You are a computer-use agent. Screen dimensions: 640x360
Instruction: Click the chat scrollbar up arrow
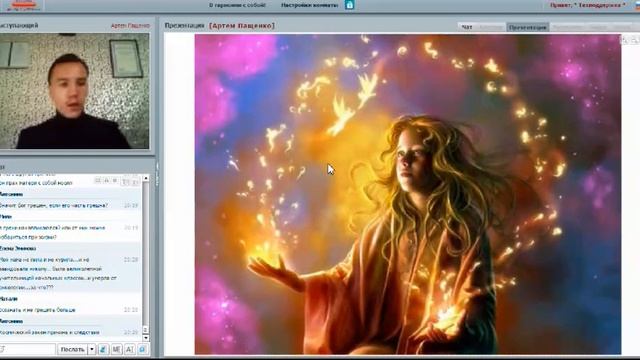pyautogui.click(x=146, y=178)
